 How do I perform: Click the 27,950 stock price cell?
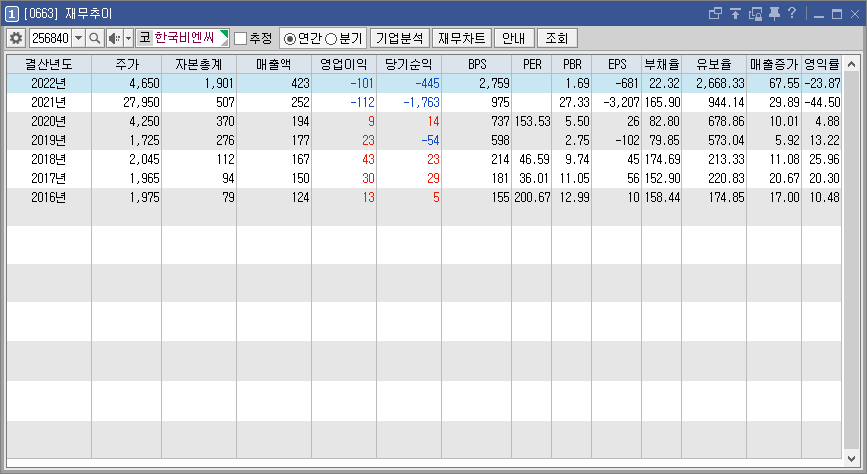127,102
